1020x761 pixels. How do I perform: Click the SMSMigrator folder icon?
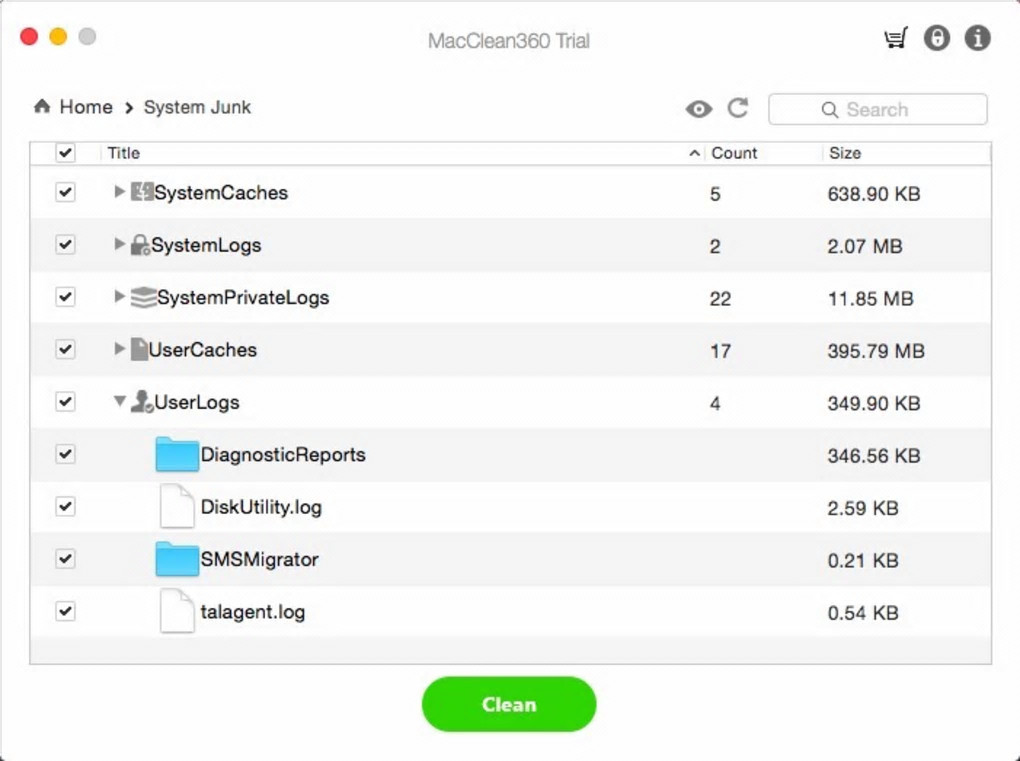pos(177,559)
